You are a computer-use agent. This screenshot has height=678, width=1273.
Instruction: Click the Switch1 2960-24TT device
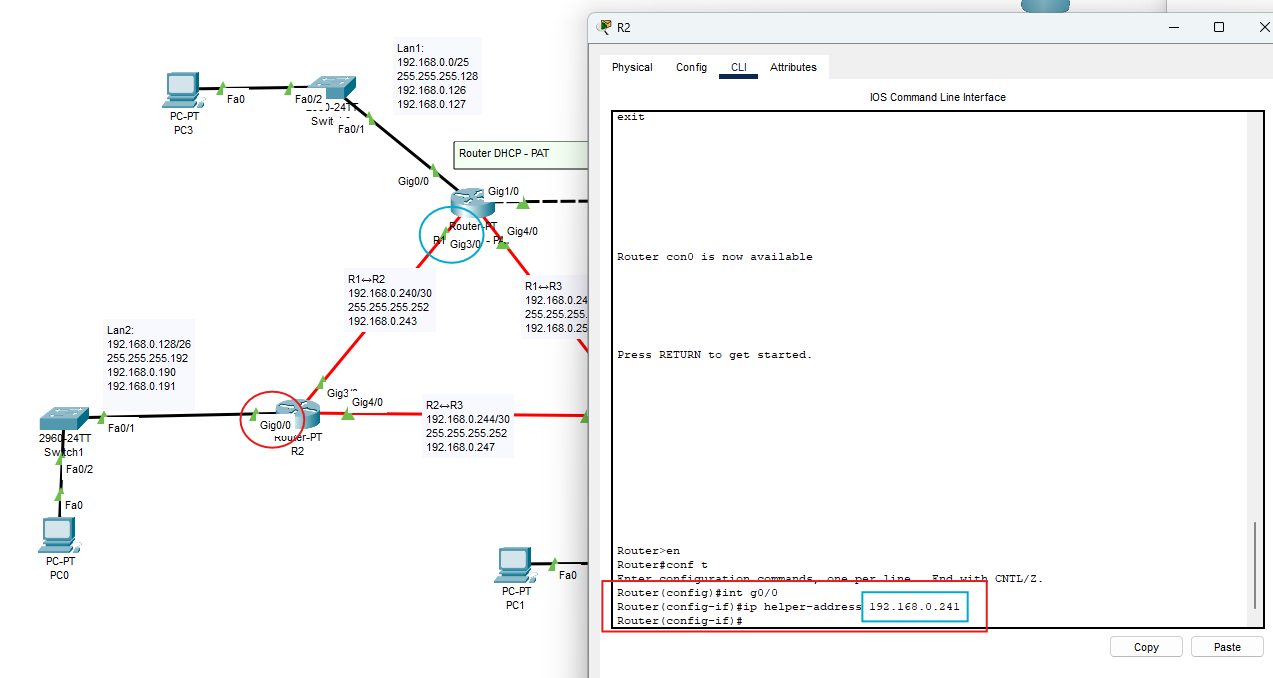pyautogui.click(x=63, y=417)
